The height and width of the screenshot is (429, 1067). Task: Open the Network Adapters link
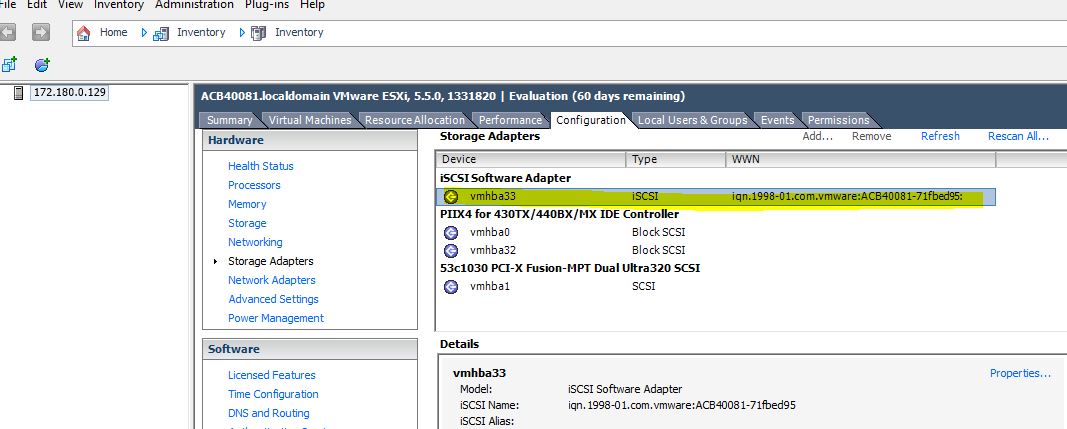tap(272, 281)
